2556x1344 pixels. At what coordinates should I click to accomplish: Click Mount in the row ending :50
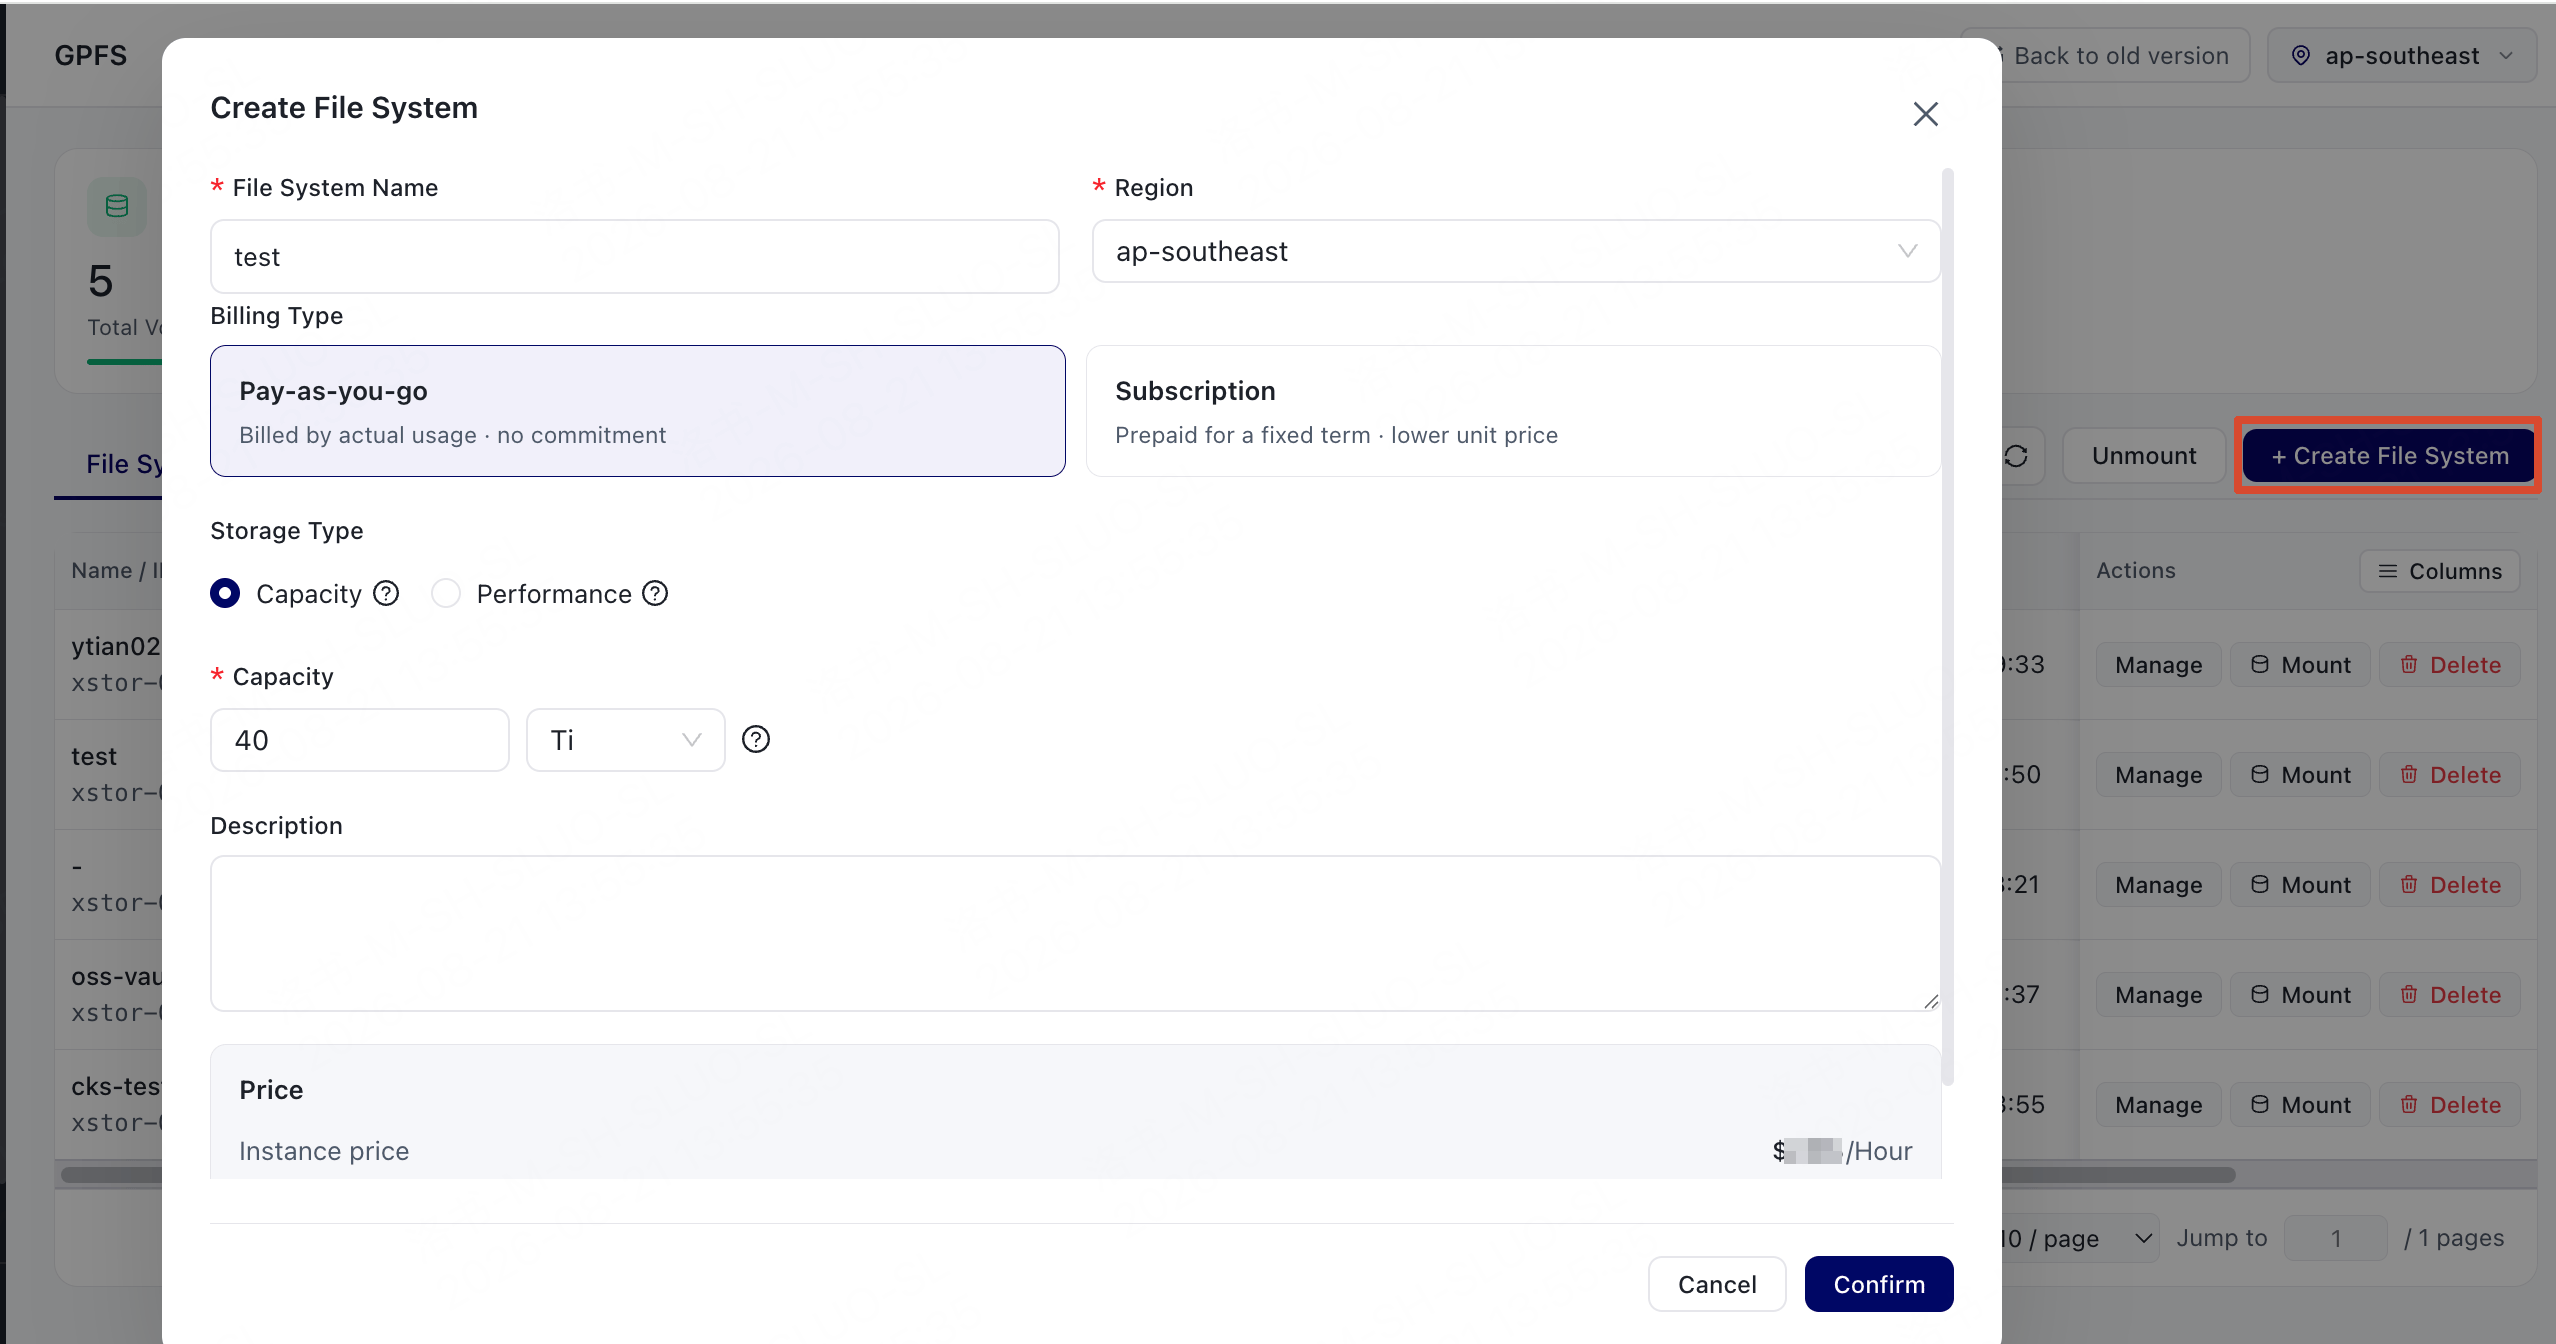[x=2300, y=775]
